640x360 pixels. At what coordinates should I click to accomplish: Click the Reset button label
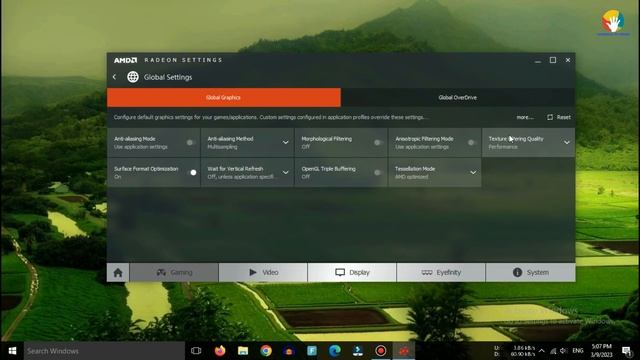[x=564, y=117]
